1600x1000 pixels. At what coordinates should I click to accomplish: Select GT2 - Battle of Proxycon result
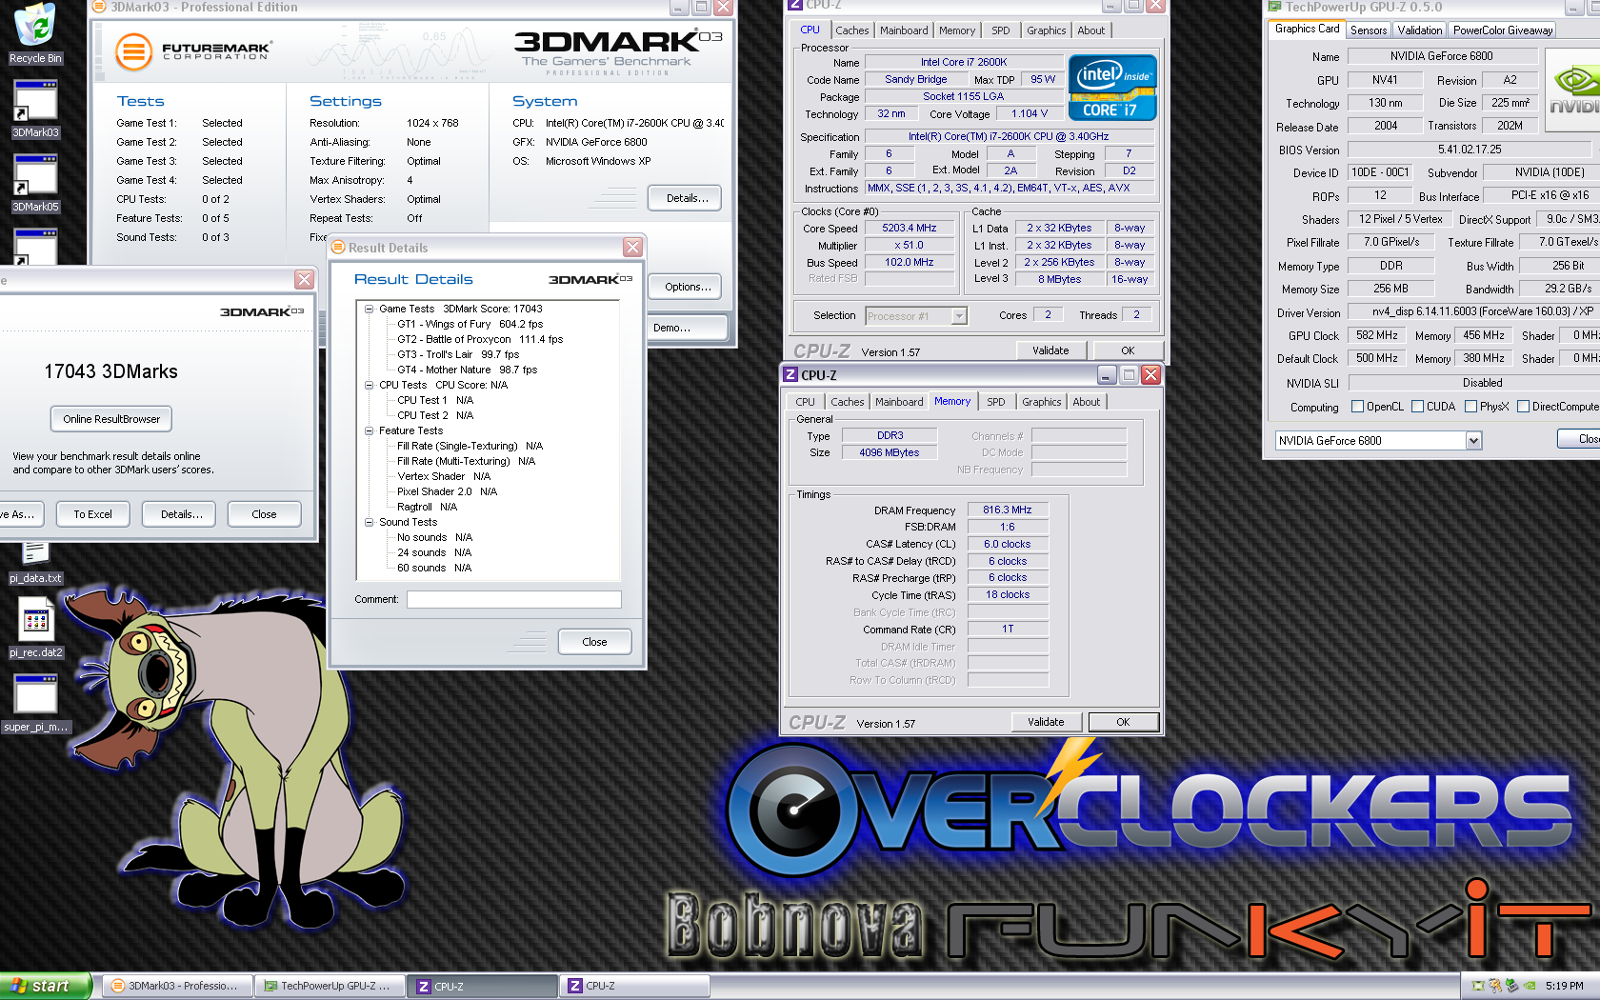[x=479, y=339]
